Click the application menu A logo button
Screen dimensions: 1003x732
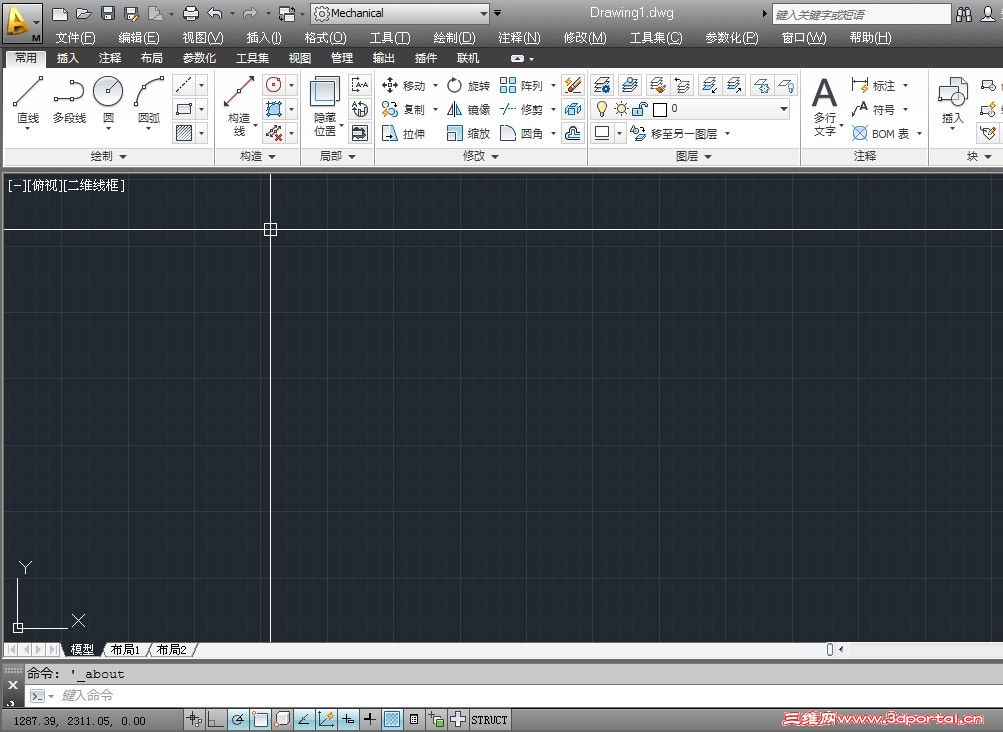coord(22,22)
